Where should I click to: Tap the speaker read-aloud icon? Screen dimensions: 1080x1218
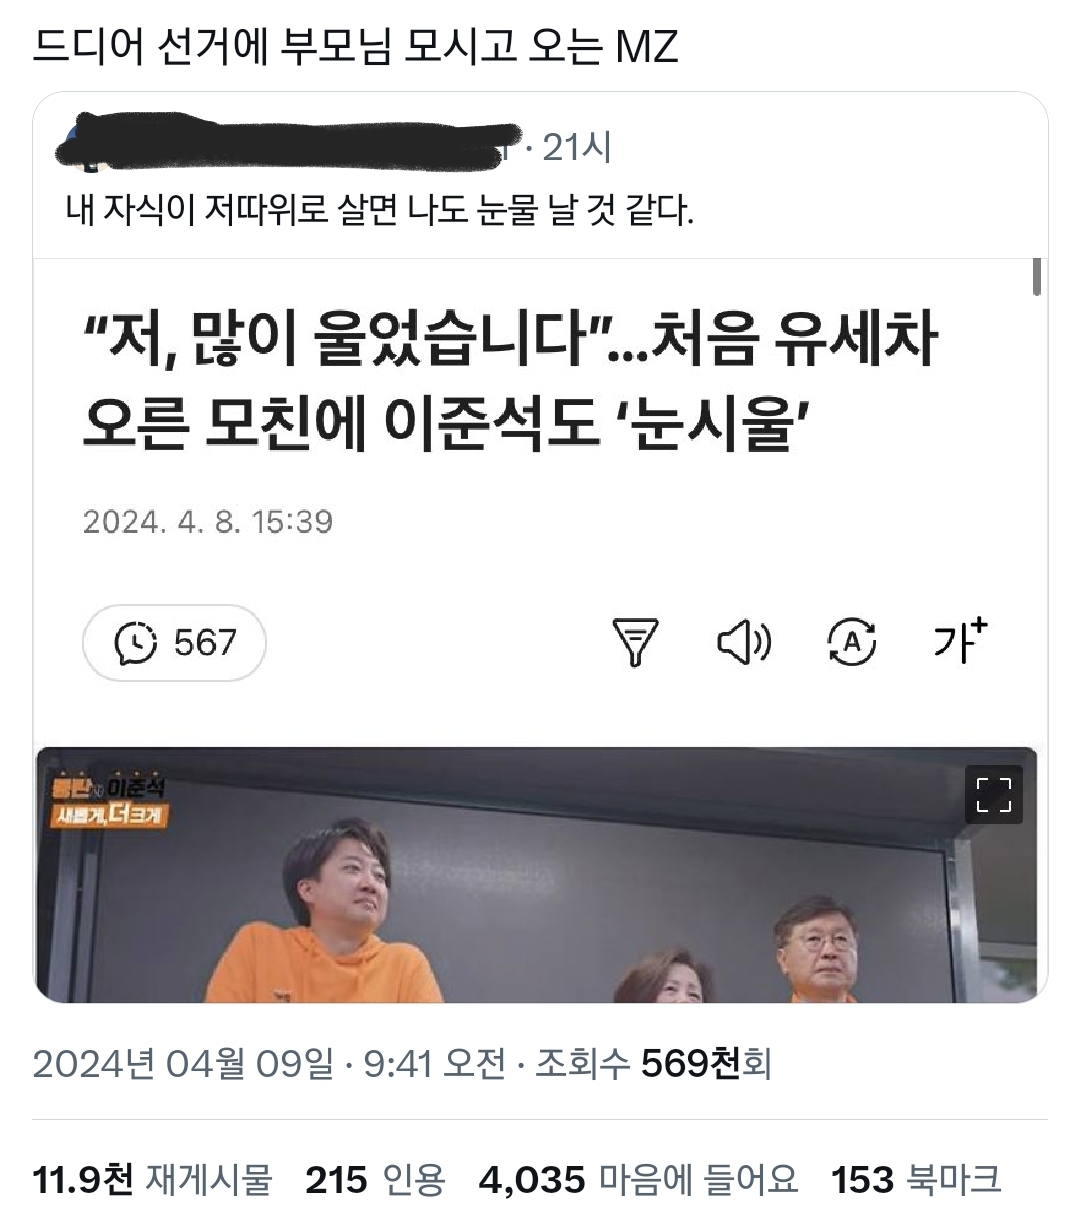tap(744, 642)
